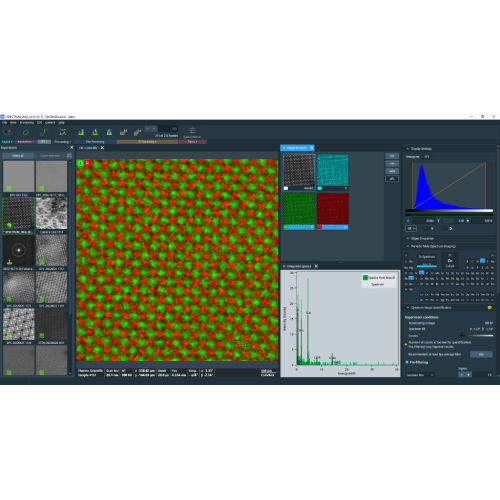The height and width of the screenshot is (500, 500).
Task: Click the yellow warning icon beside quantification header
Action: pos(489,308)
